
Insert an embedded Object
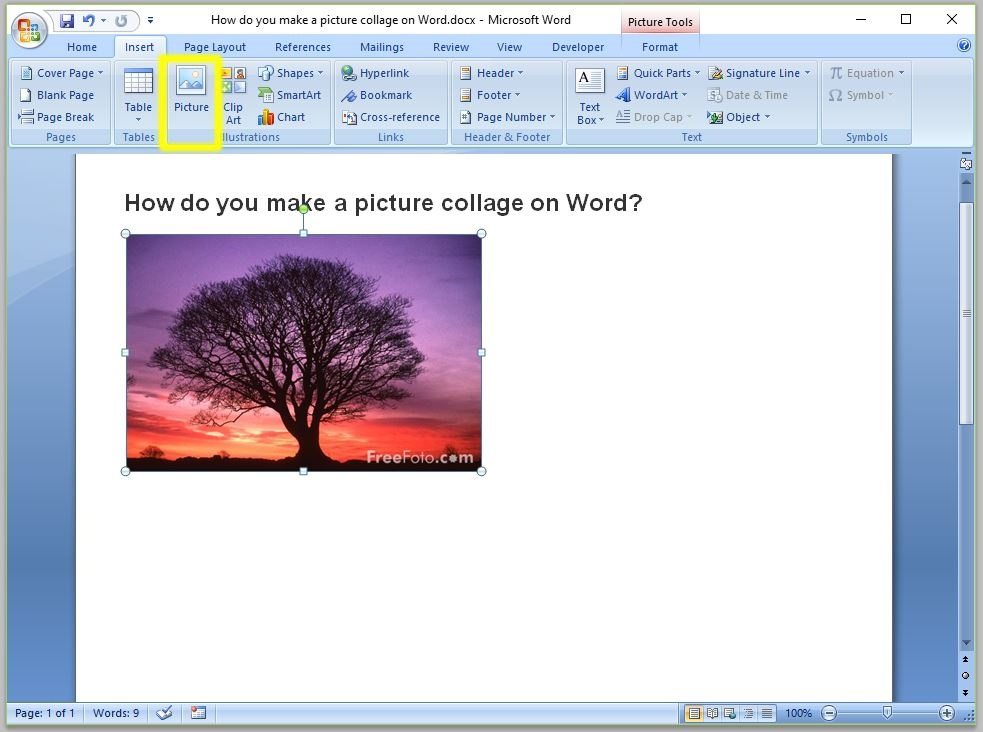[x=739, y=117]
